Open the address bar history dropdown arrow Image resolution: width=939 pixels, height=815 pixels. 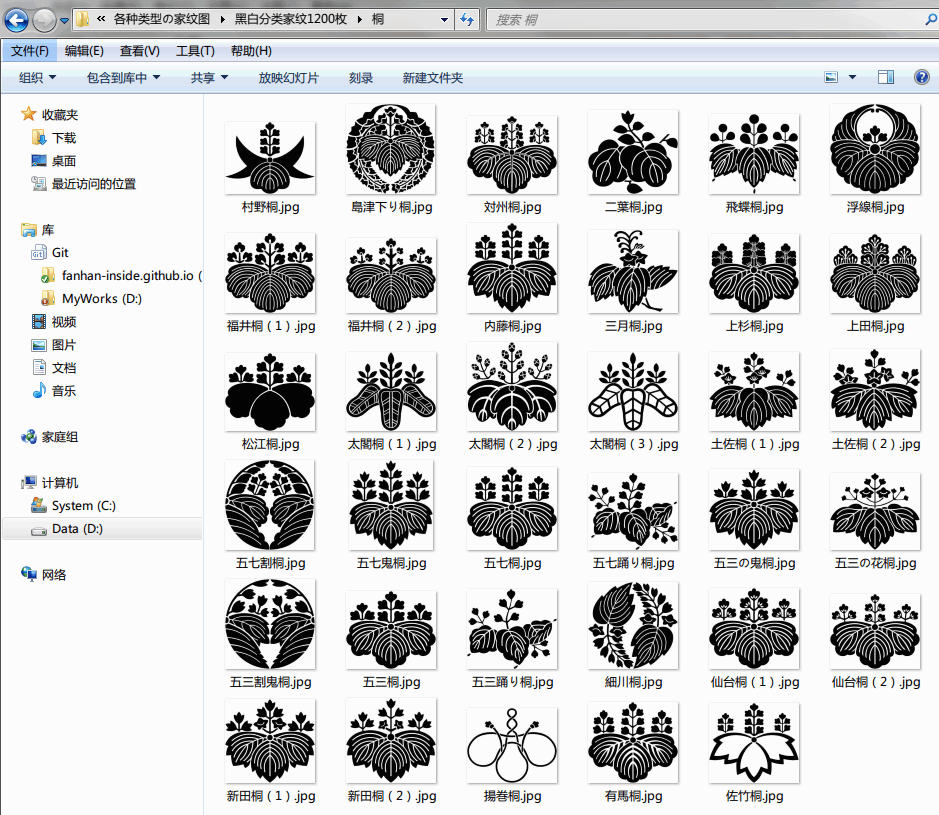(444, 20)
